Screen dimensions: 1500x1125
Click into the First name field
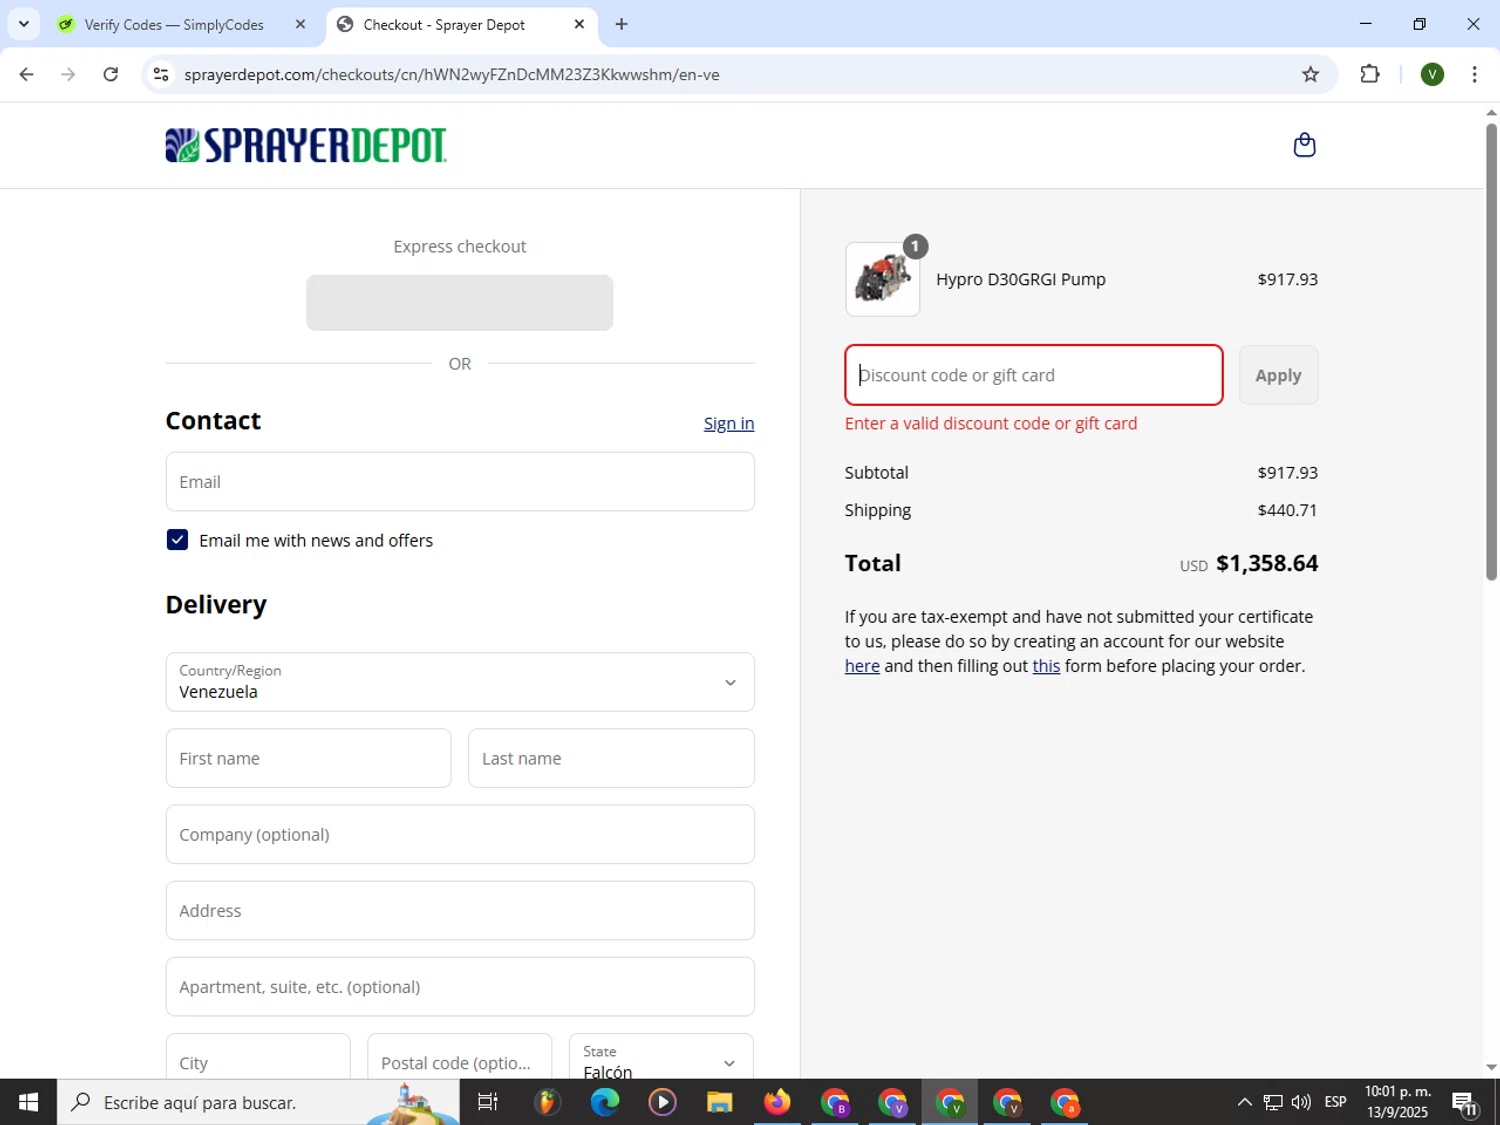308,758
